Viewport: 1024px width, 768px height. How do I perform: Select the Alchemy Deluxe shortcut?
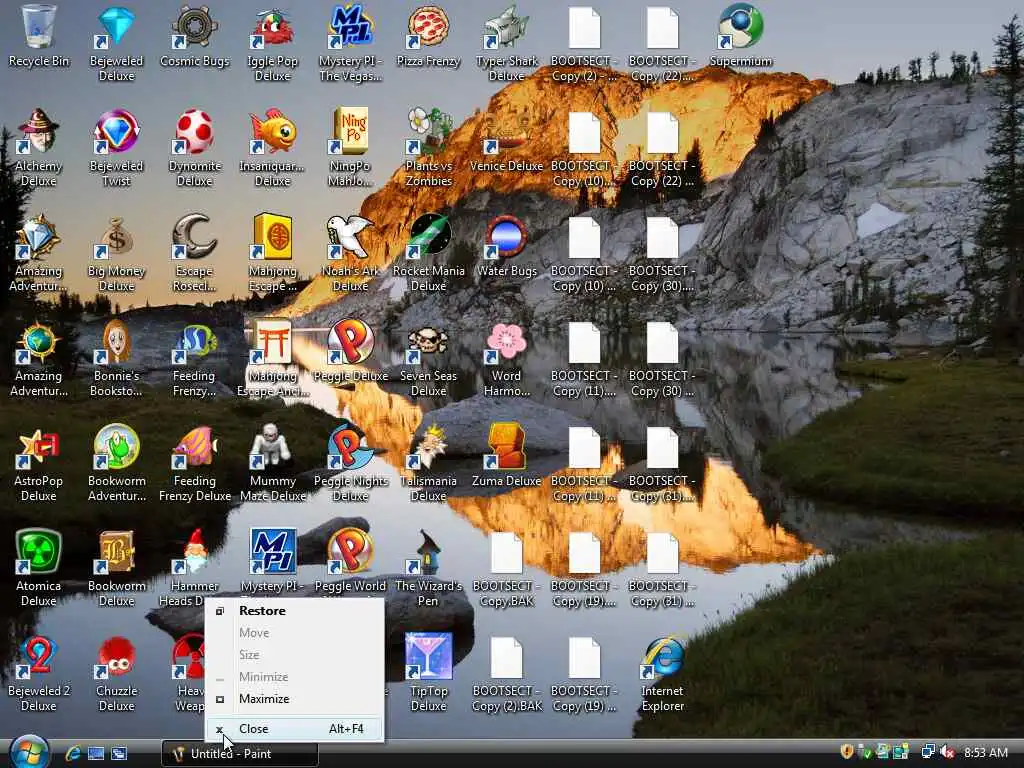coord(39,148)
